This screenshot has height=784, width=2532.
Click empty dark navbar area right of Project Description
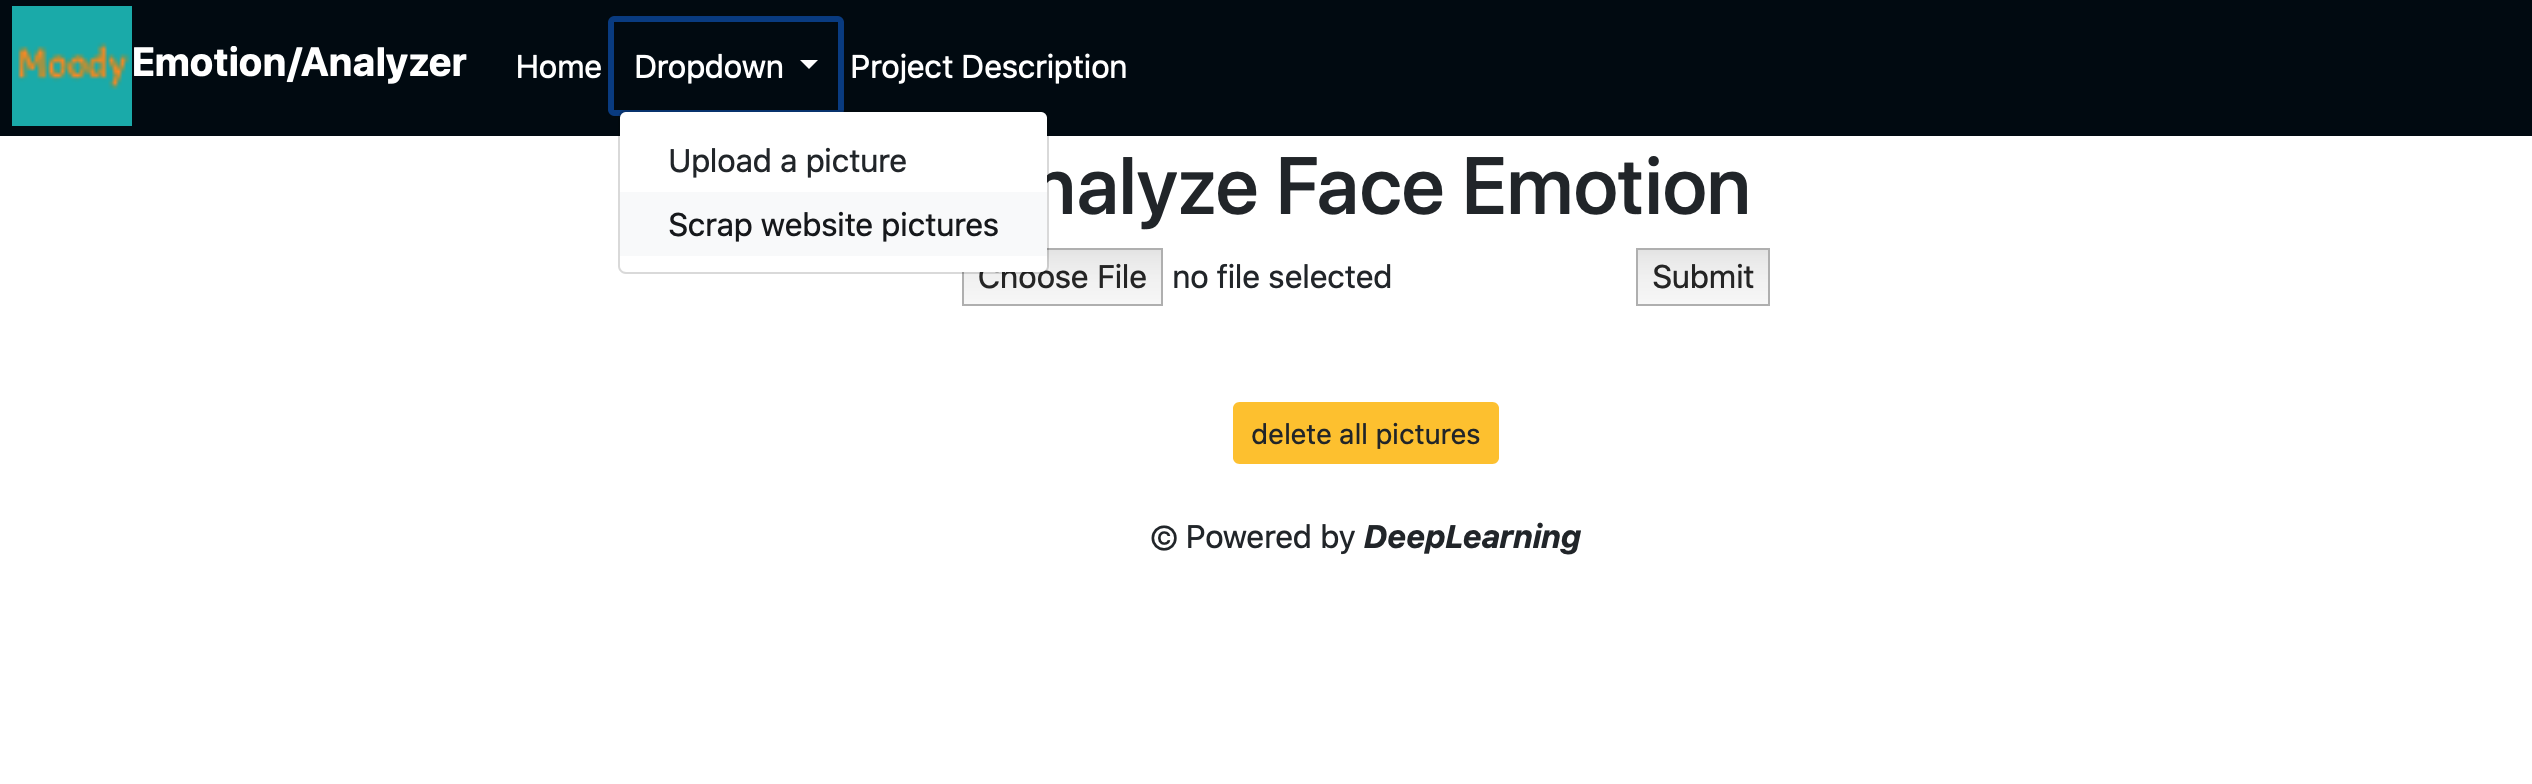click(1800, 67)
